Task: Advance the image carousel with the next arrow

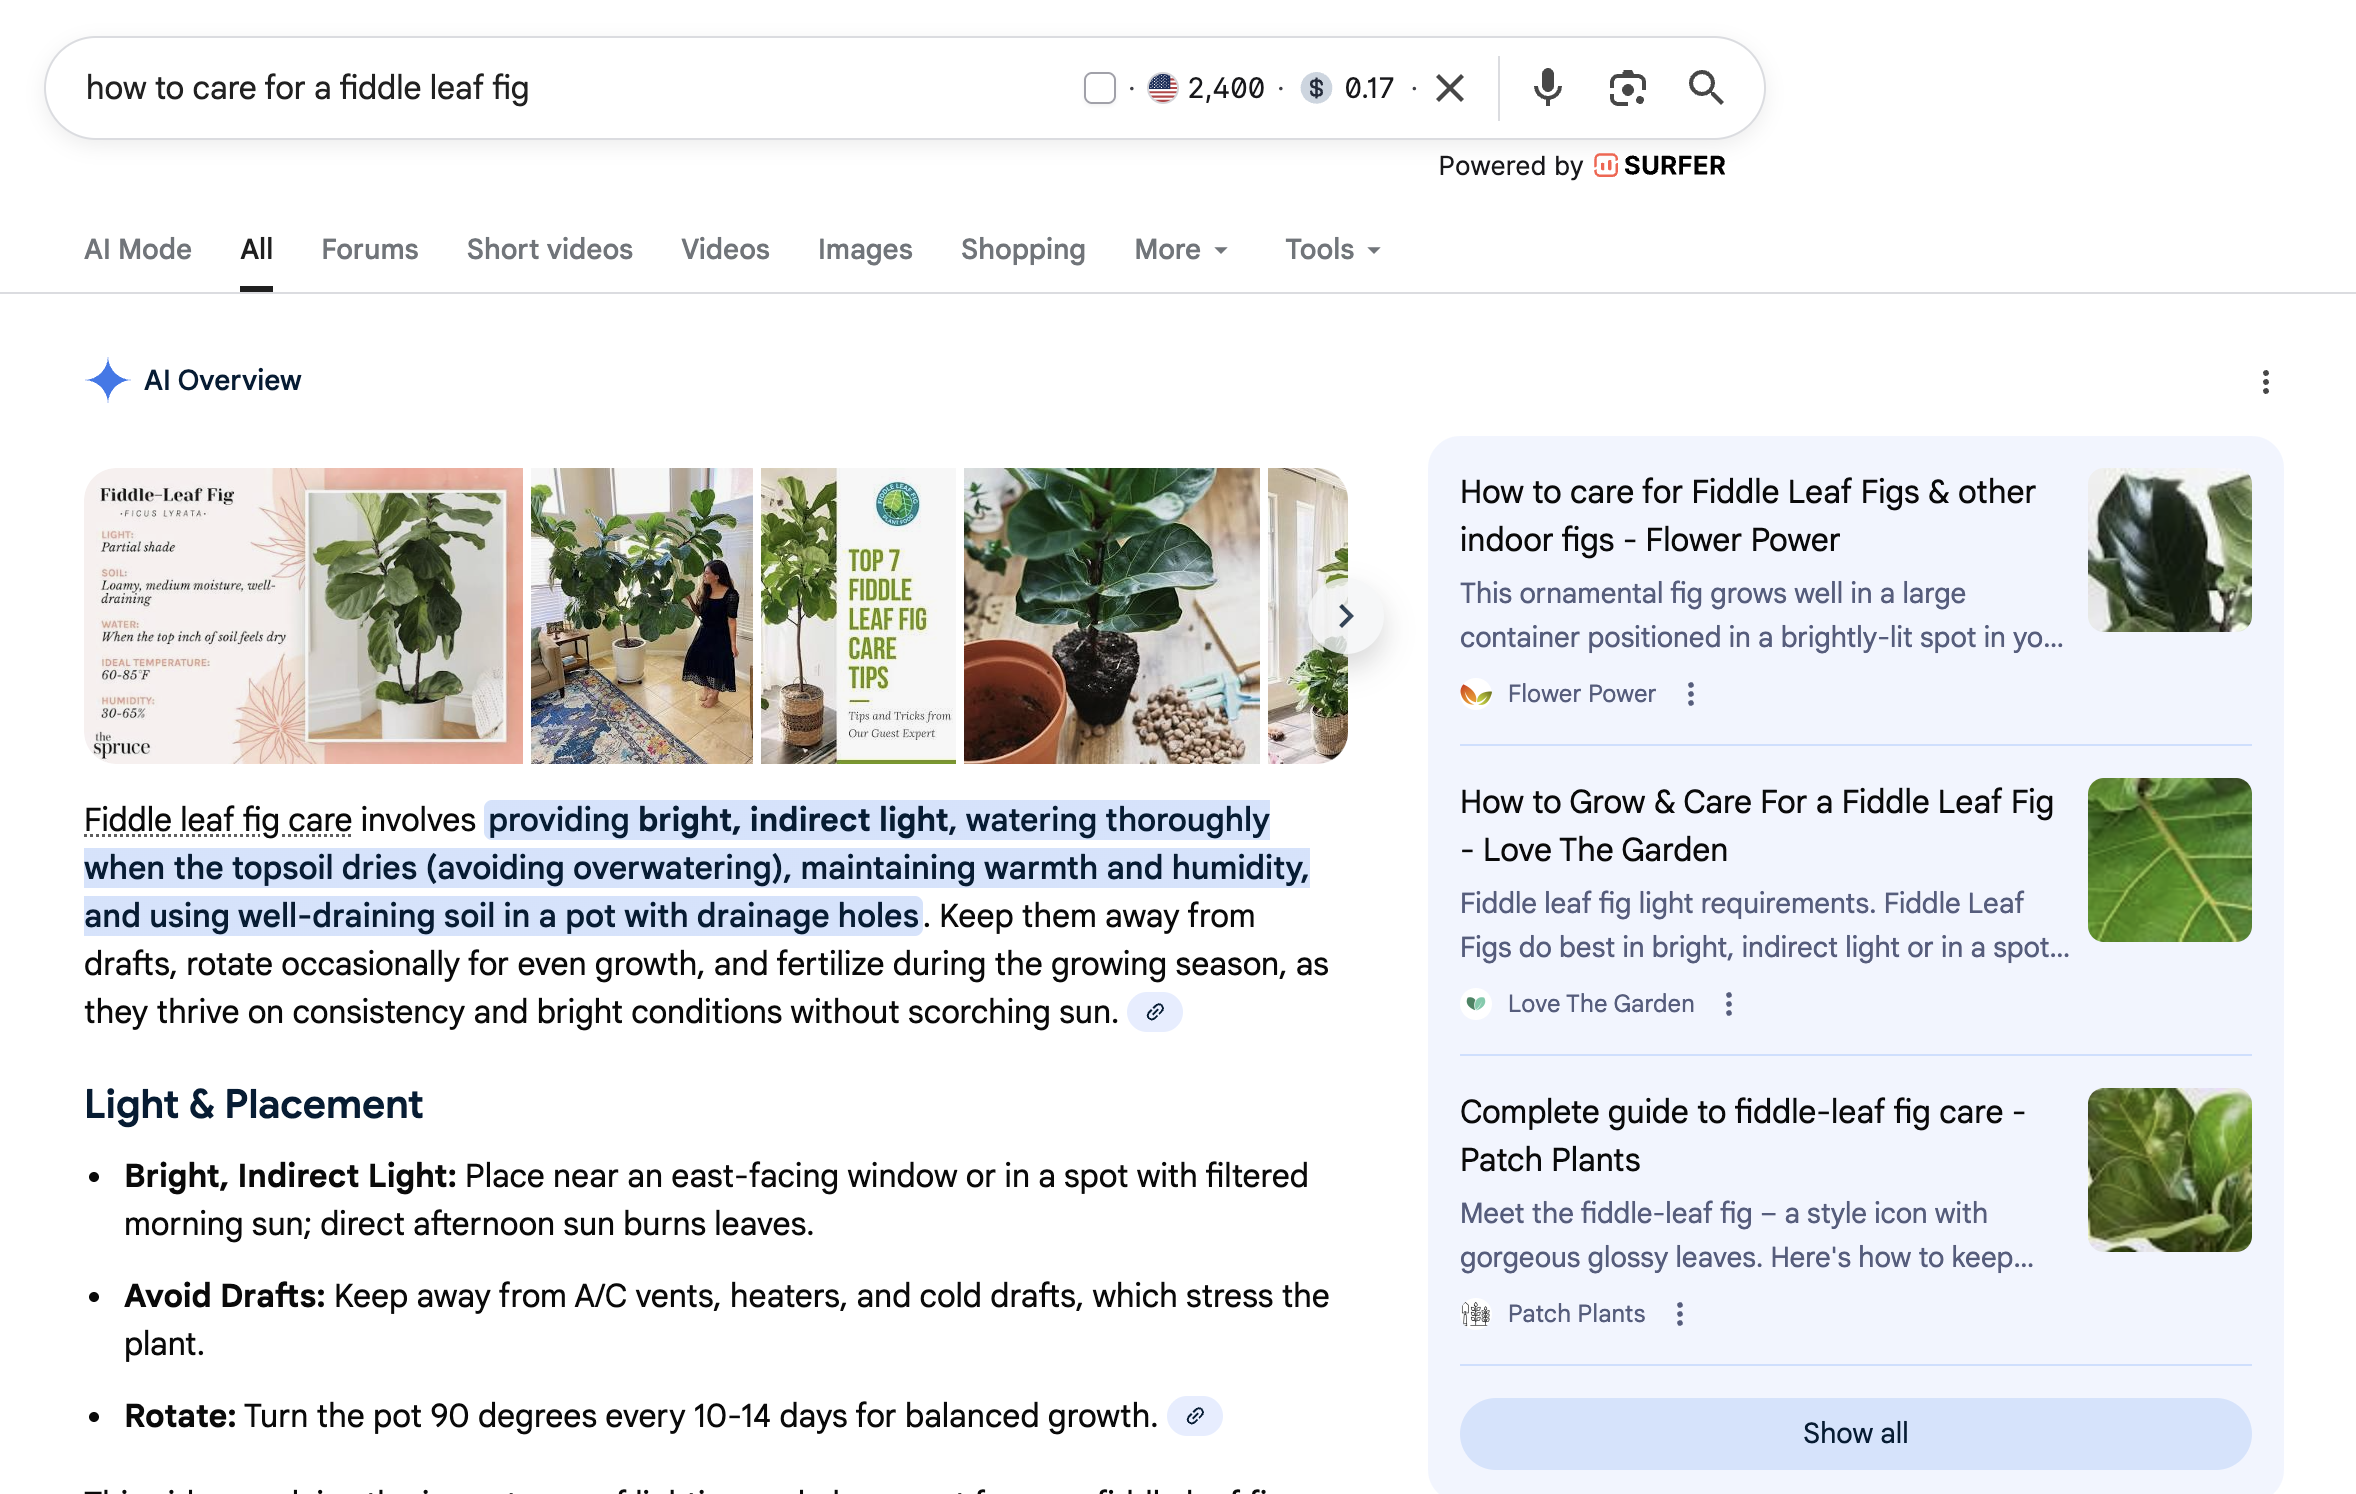Action: 1347,617
